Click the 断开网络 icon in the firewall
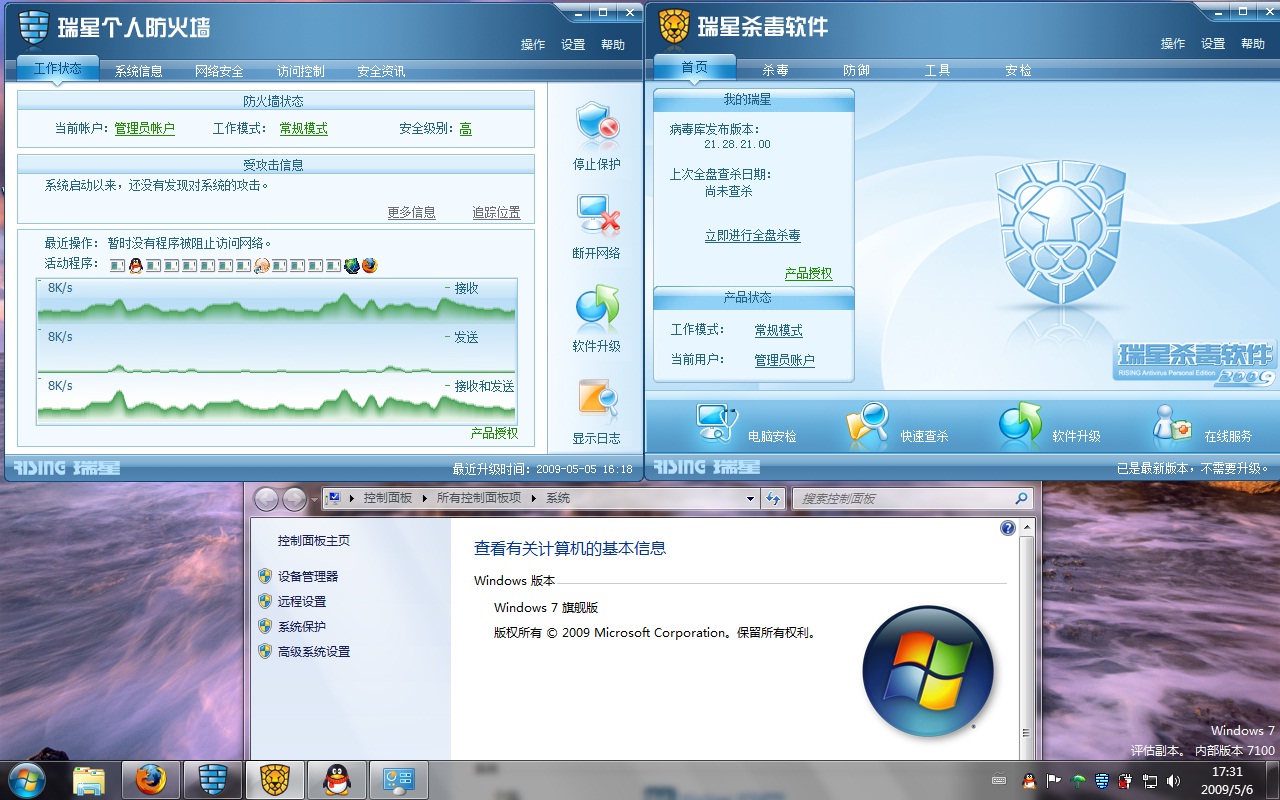 pyautogui.click(x=597, y=216)
